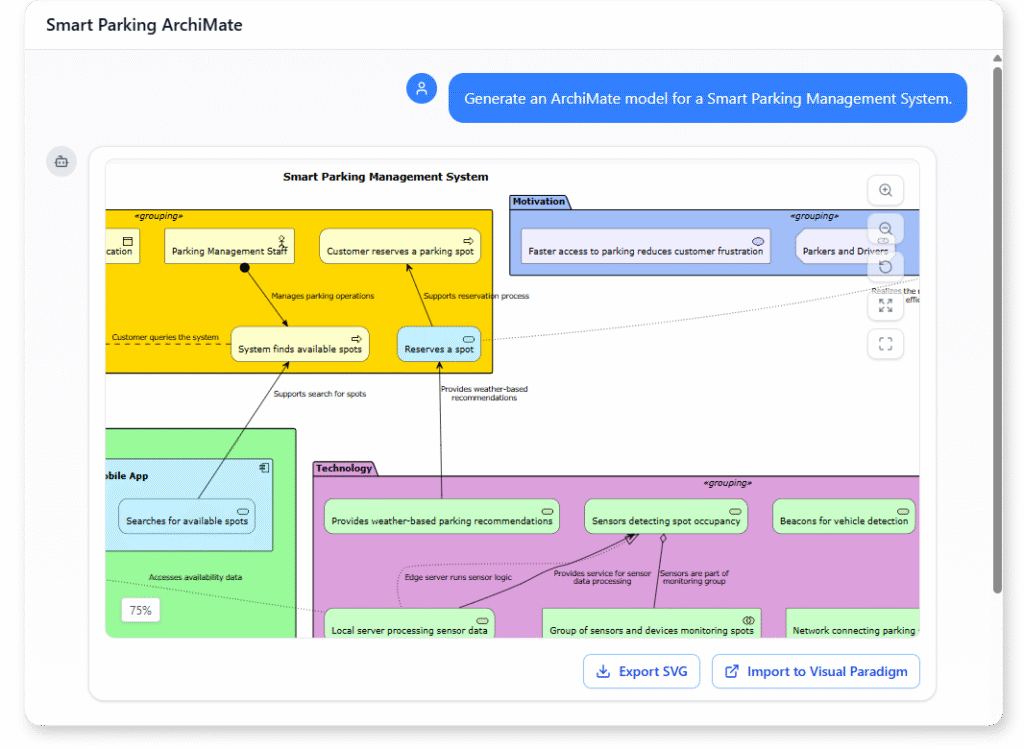Click the bot avatar beside the diagram card
The image size is (1024, 749).
point(61,161)
